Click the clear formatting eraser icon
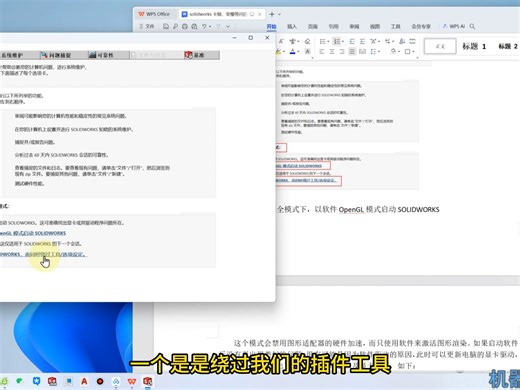520x390 pixels. pos(307,41)
